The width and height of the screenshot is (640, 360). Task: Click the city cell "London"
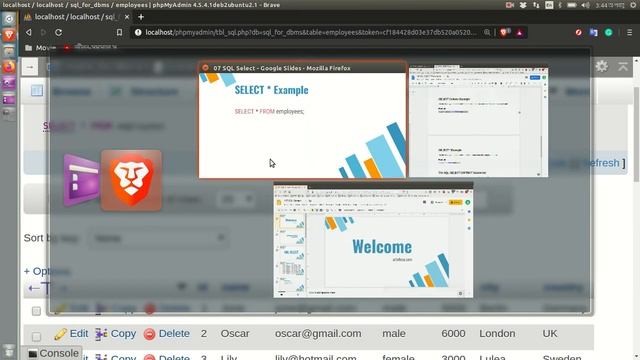coord(497,333)
